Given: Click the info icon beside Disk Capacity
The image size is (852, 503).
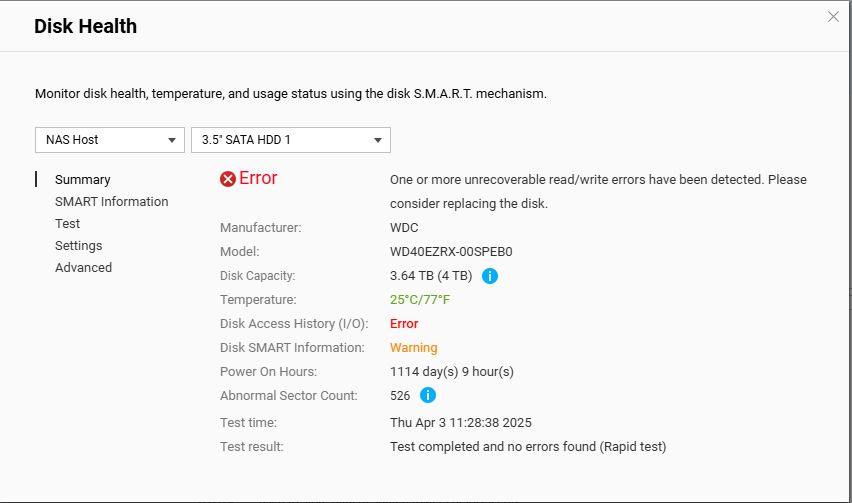Looking at the screenshot, I should tap(490, 276).
